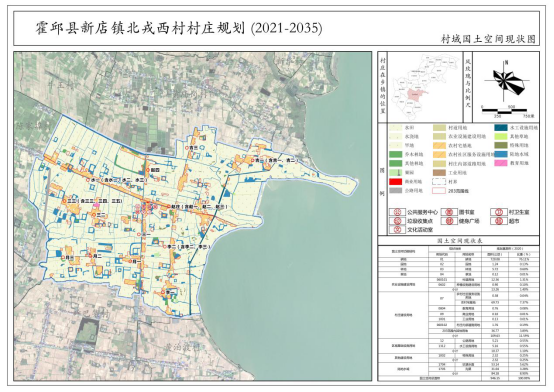Click the dark teal 水工设施用地 swatch
554x392 pixels.
[x=501, y=127]
